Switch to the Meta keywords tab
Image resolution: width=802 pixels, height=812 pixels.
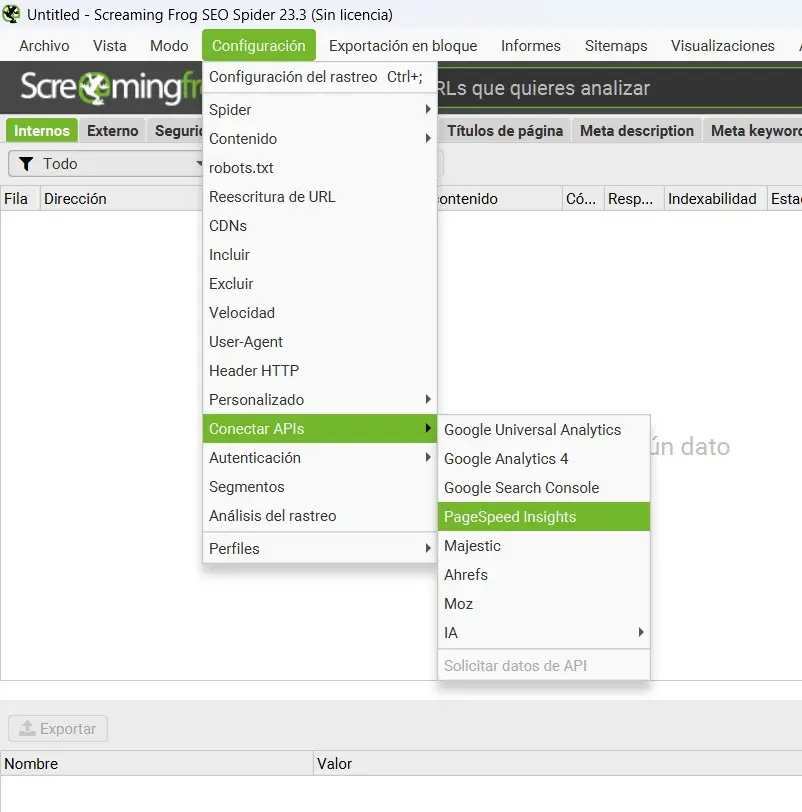(755, 130)
